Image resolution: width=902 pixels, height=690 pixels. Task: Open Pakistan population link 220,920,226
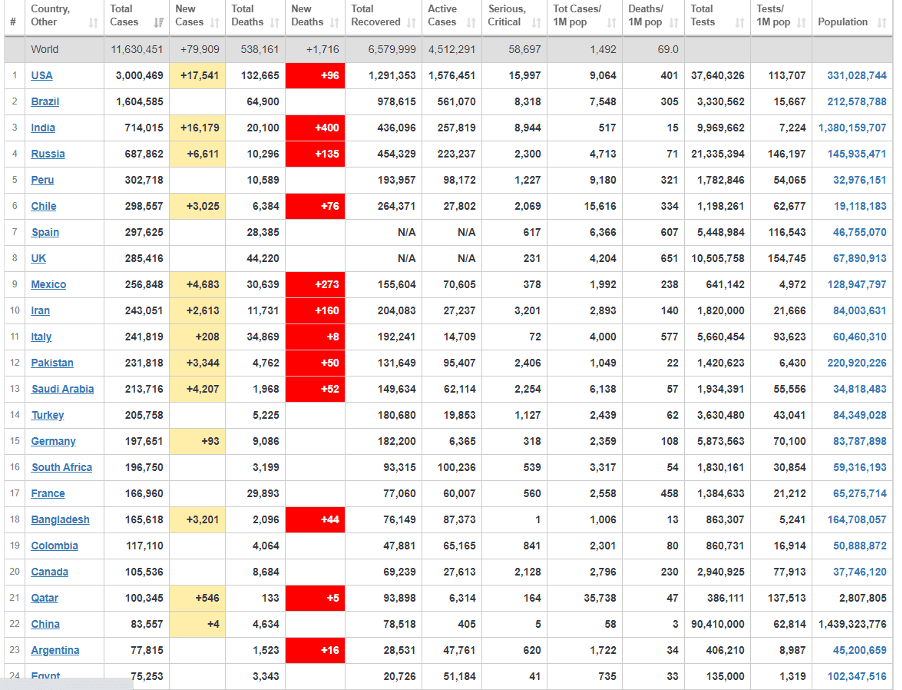tap(857, 363)
